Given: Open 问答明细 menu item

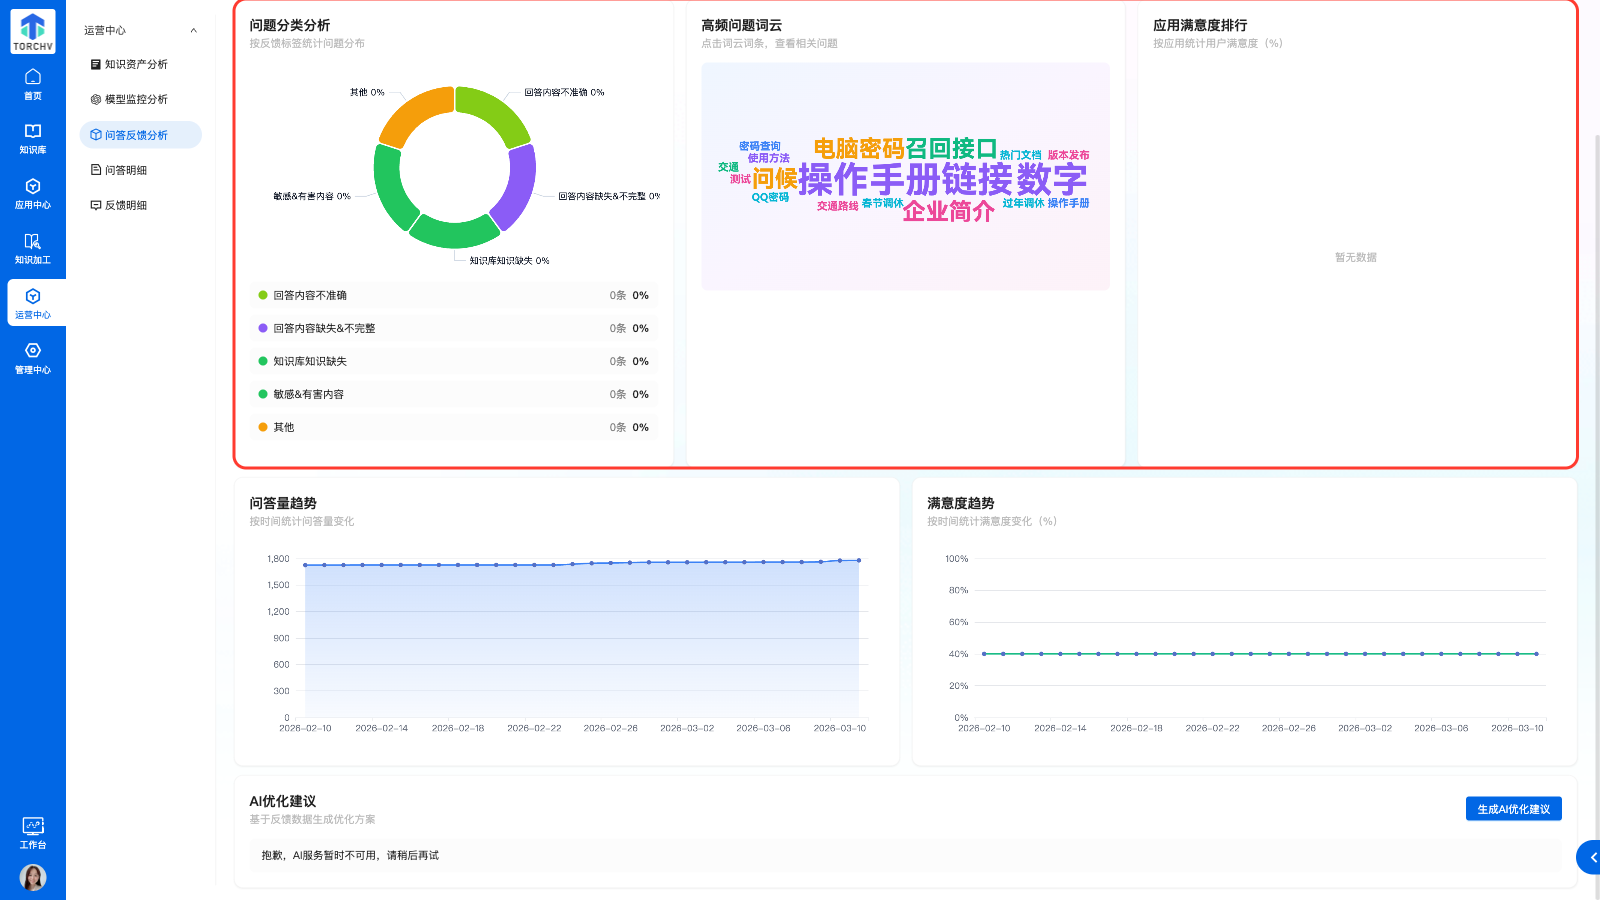Looking at the screenshot, I should (x=126, y=171).
